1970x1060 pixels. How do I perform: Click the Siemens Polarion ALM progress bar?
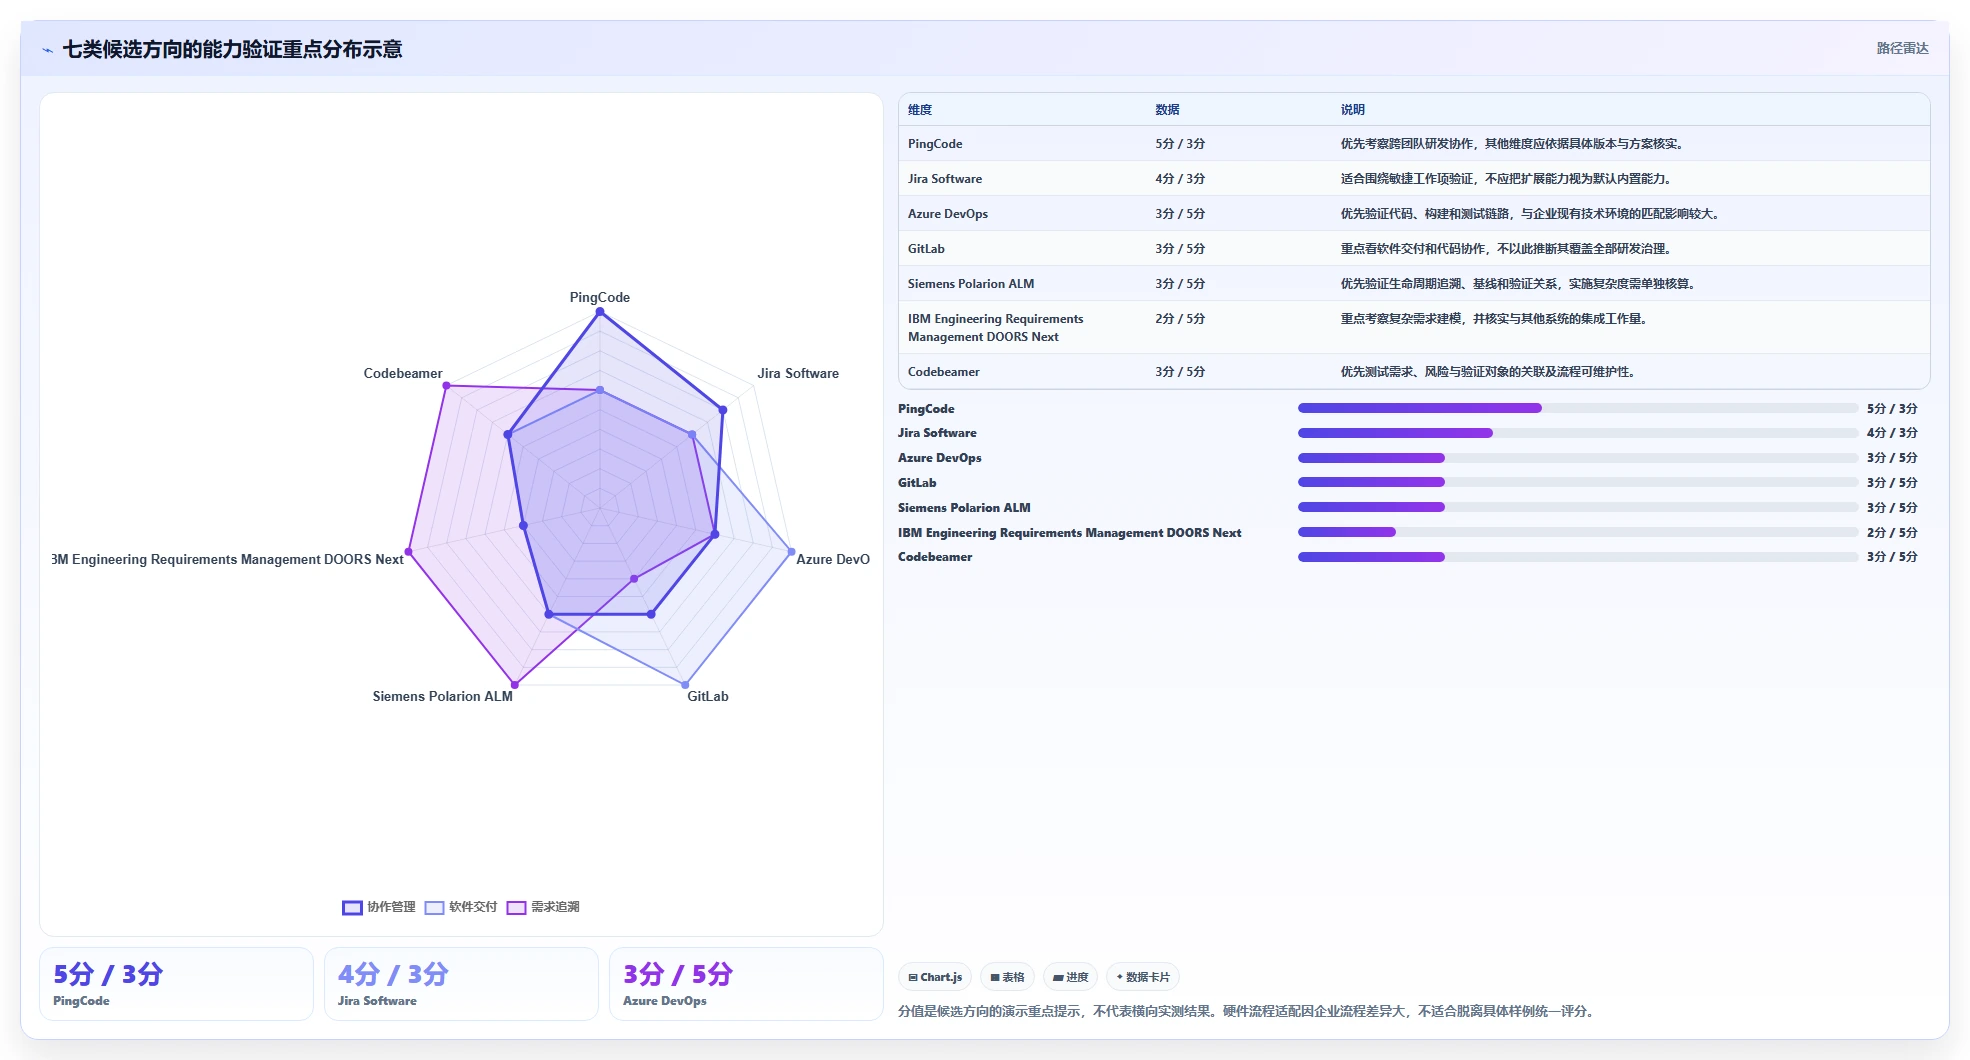(1577, 507)
